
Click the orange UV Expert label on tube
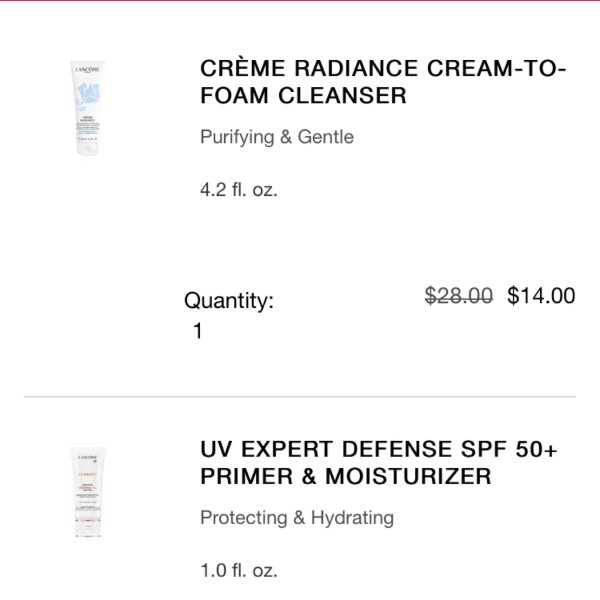point(88,474)
